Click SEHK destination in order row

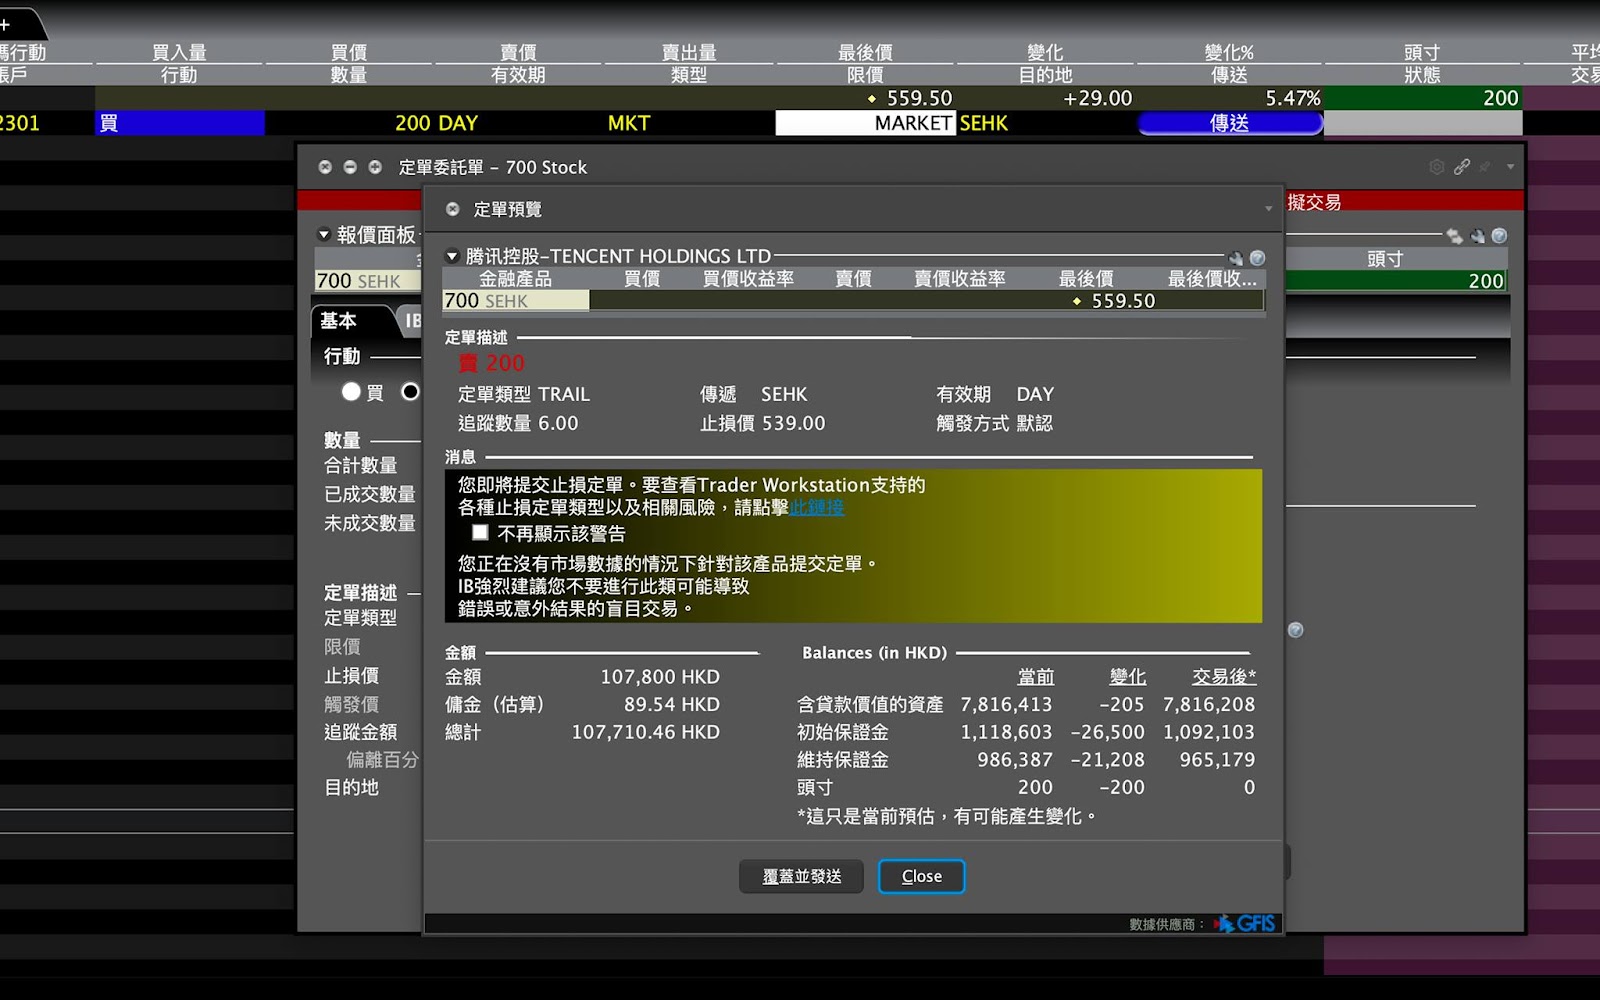pos(984,123)
